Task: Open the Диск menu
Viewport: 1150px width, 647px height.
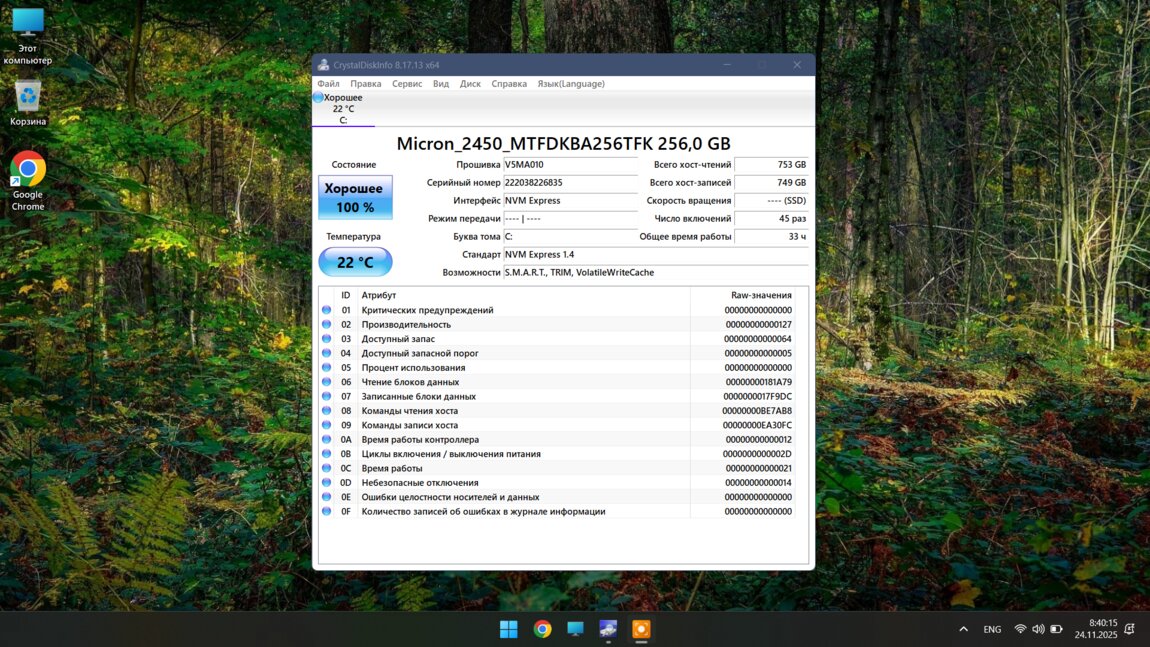Action: (470, 84)
